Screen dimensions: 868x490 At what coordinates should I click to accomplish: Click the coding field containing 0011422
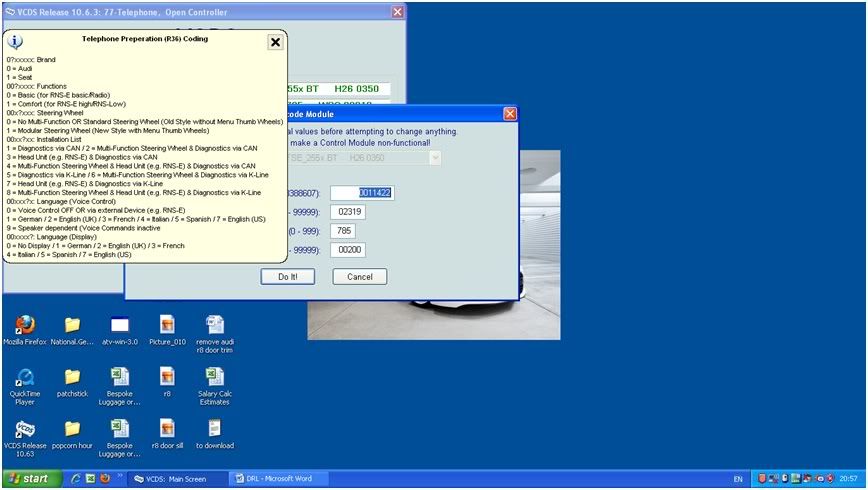362,192
